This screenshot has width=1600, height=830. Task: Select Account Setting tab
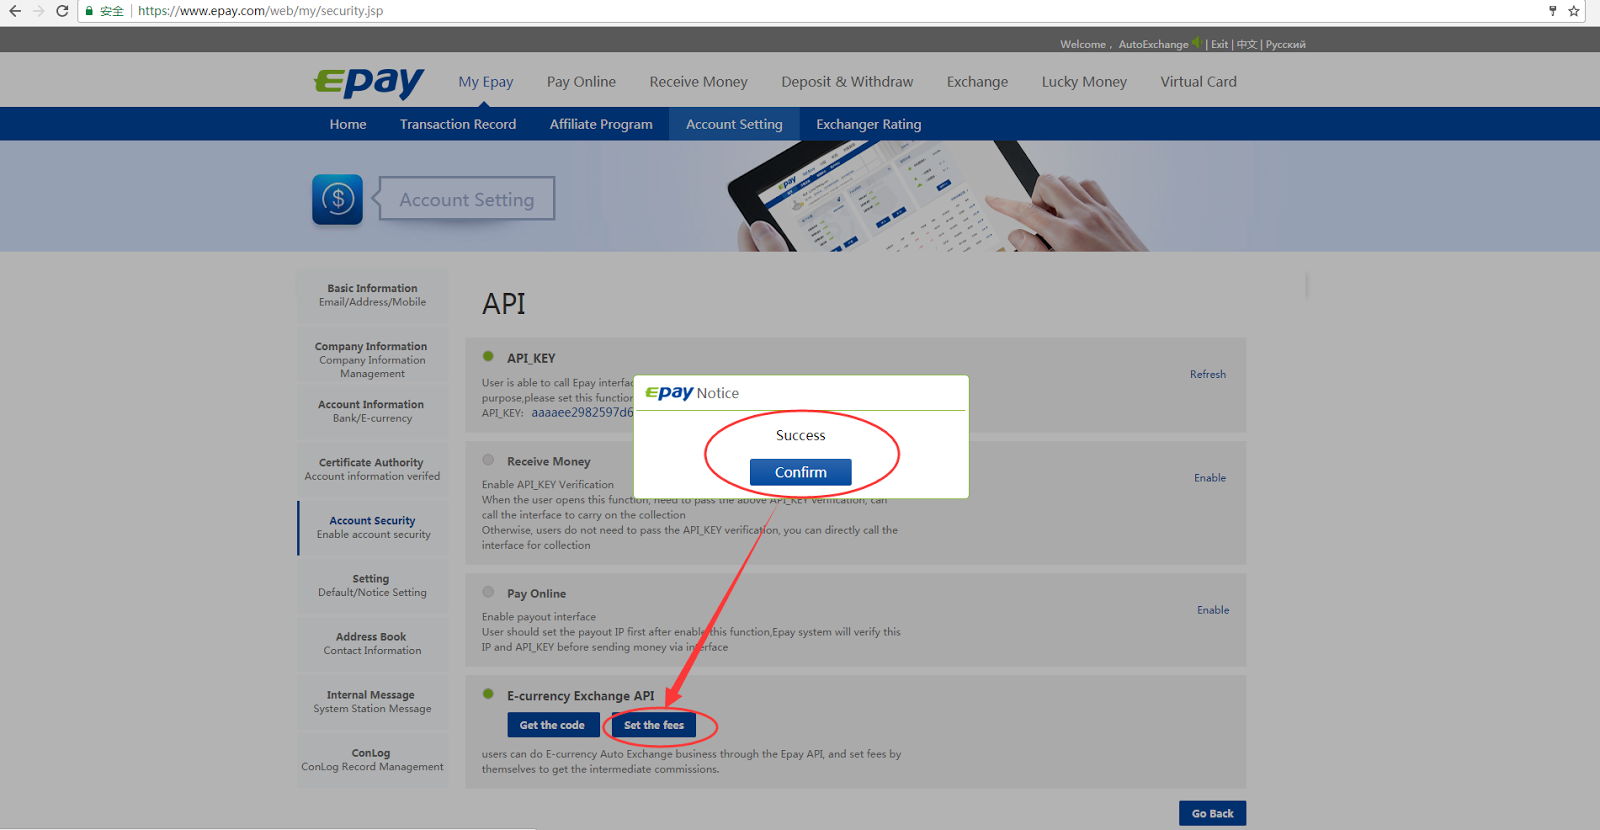click(734, 124)
